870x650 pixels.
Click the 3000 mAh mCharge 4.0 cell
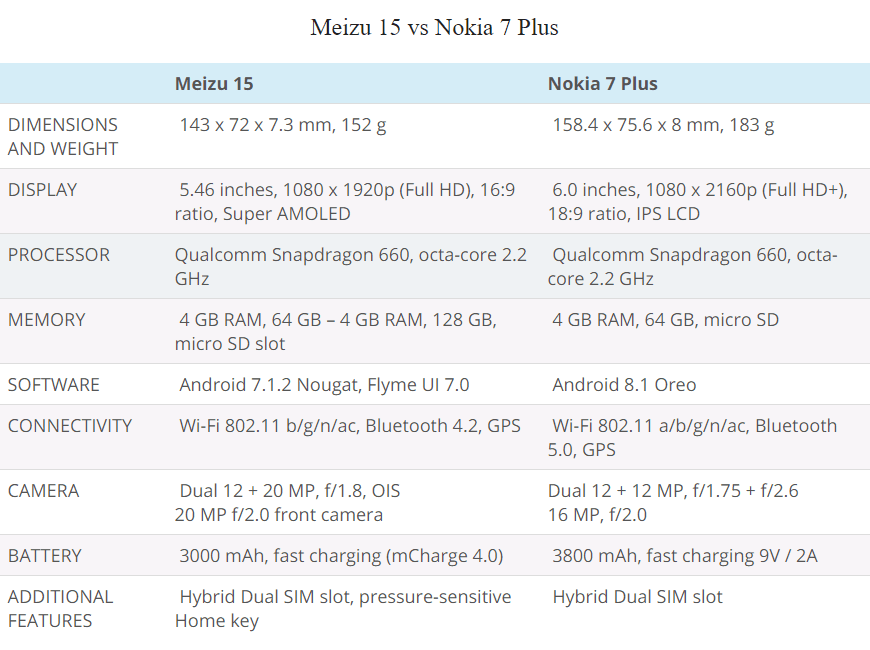(341, 556)
